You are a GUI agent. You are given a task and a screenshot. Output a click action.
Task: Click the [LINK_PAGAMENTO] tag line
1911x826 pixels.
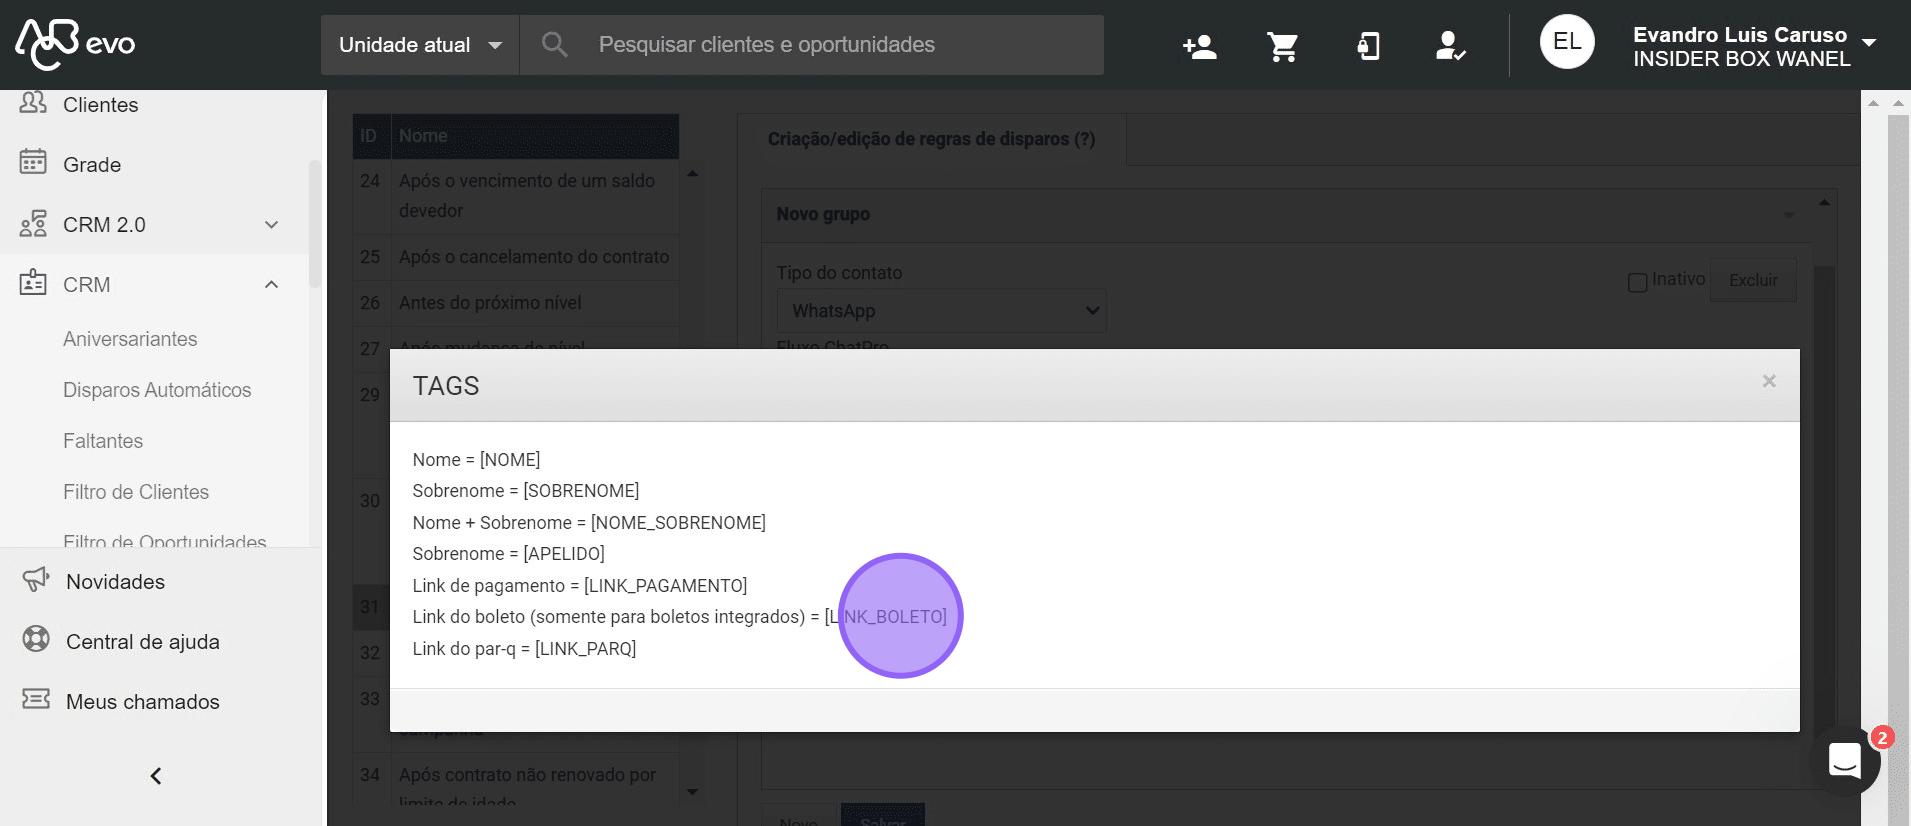click(580, 586)
